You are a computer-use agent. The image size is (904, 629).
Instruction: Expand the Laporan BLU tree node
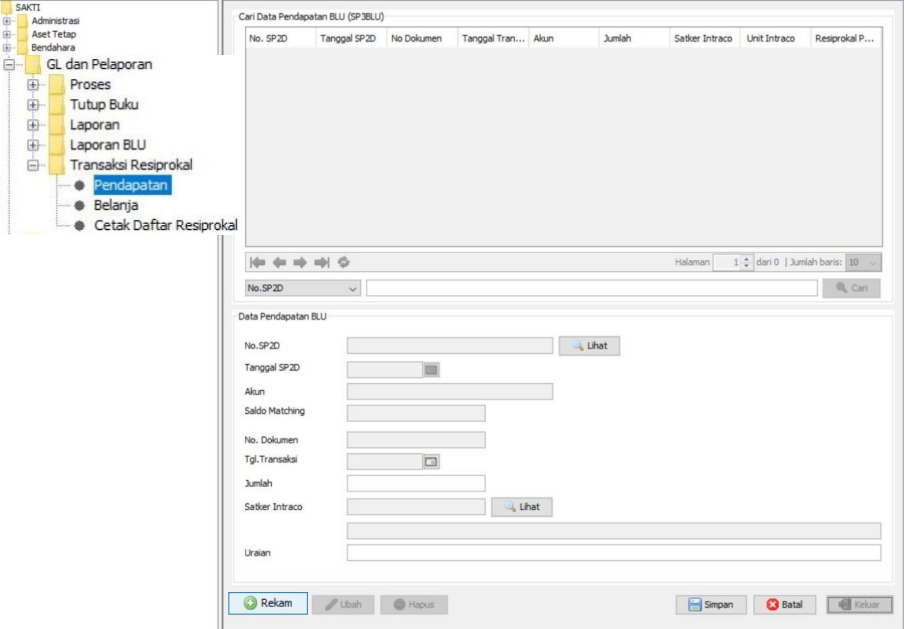pyautogui.click(x=33, y=145)
